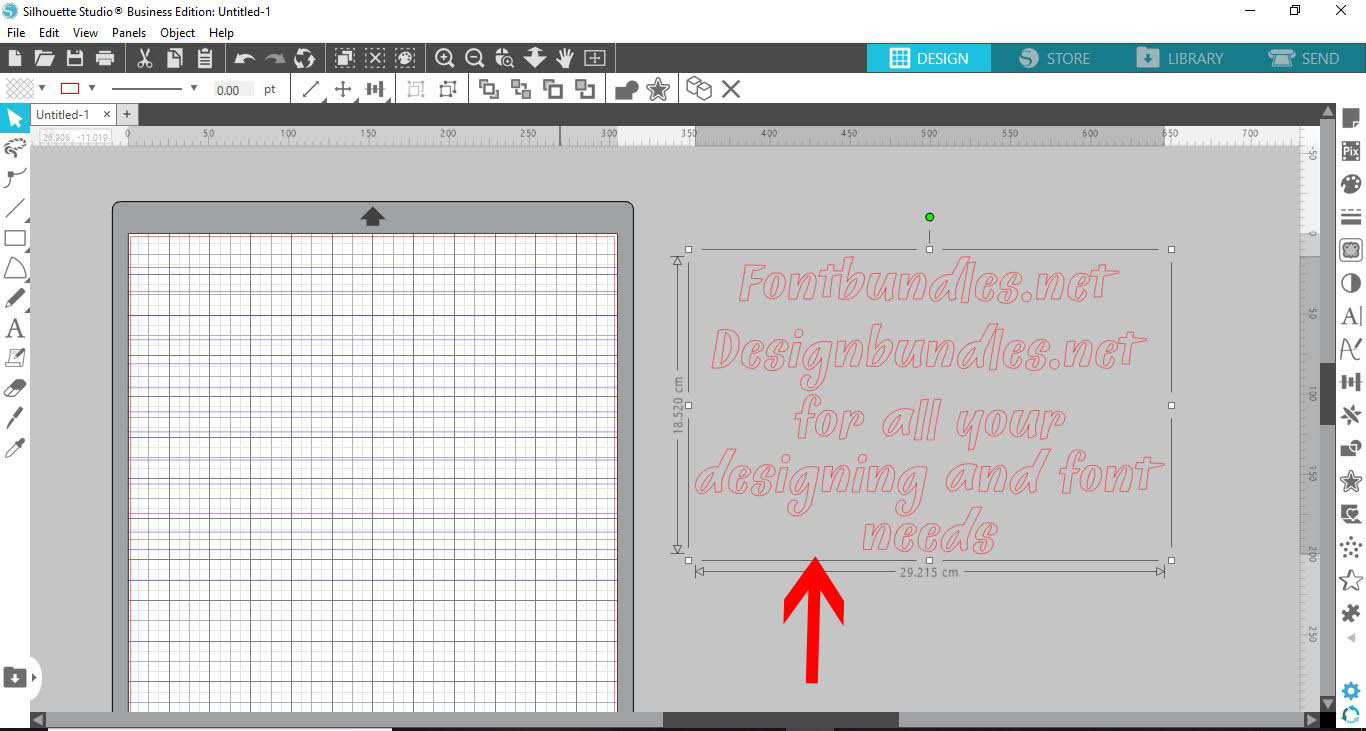The width and height of the screenshot is (1366, 731).
Task: Select the Rectangle drawing tool
Action: coord(14,238)
